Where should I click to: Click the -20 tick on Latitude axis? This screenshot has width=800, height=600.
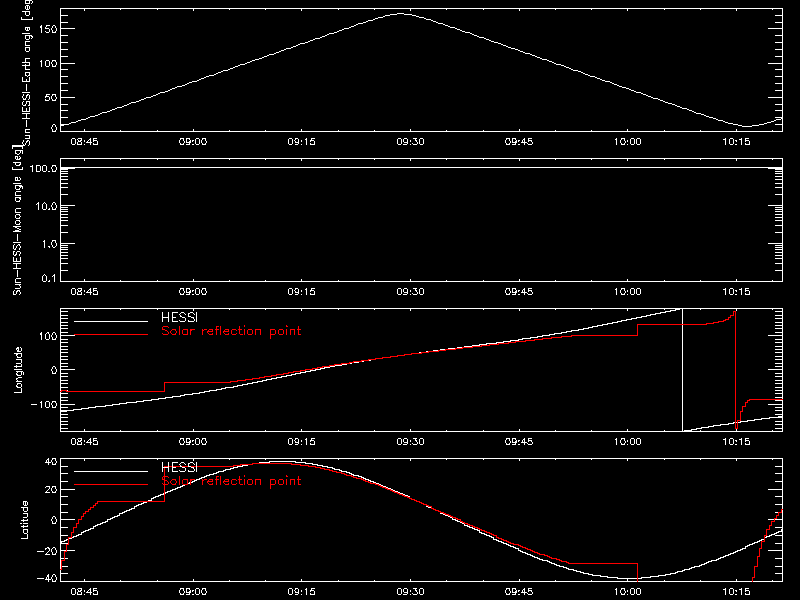tap(47, 551)
